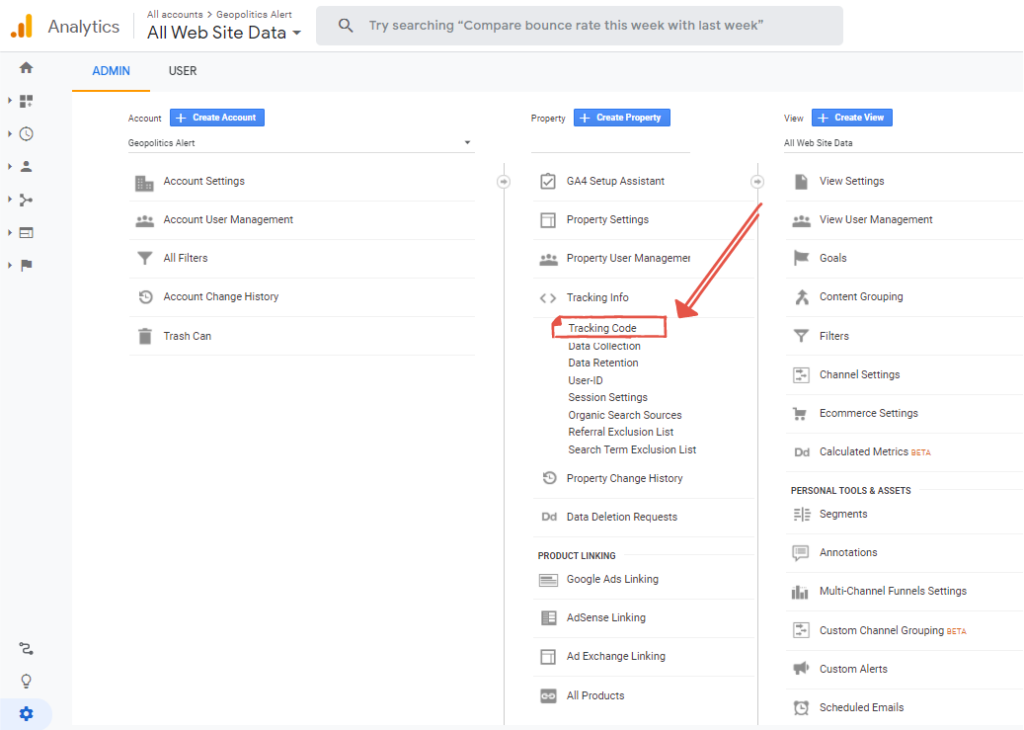Click the Trash Can icon
Screen dimensions: 1024x730
(x=145, y=337)
